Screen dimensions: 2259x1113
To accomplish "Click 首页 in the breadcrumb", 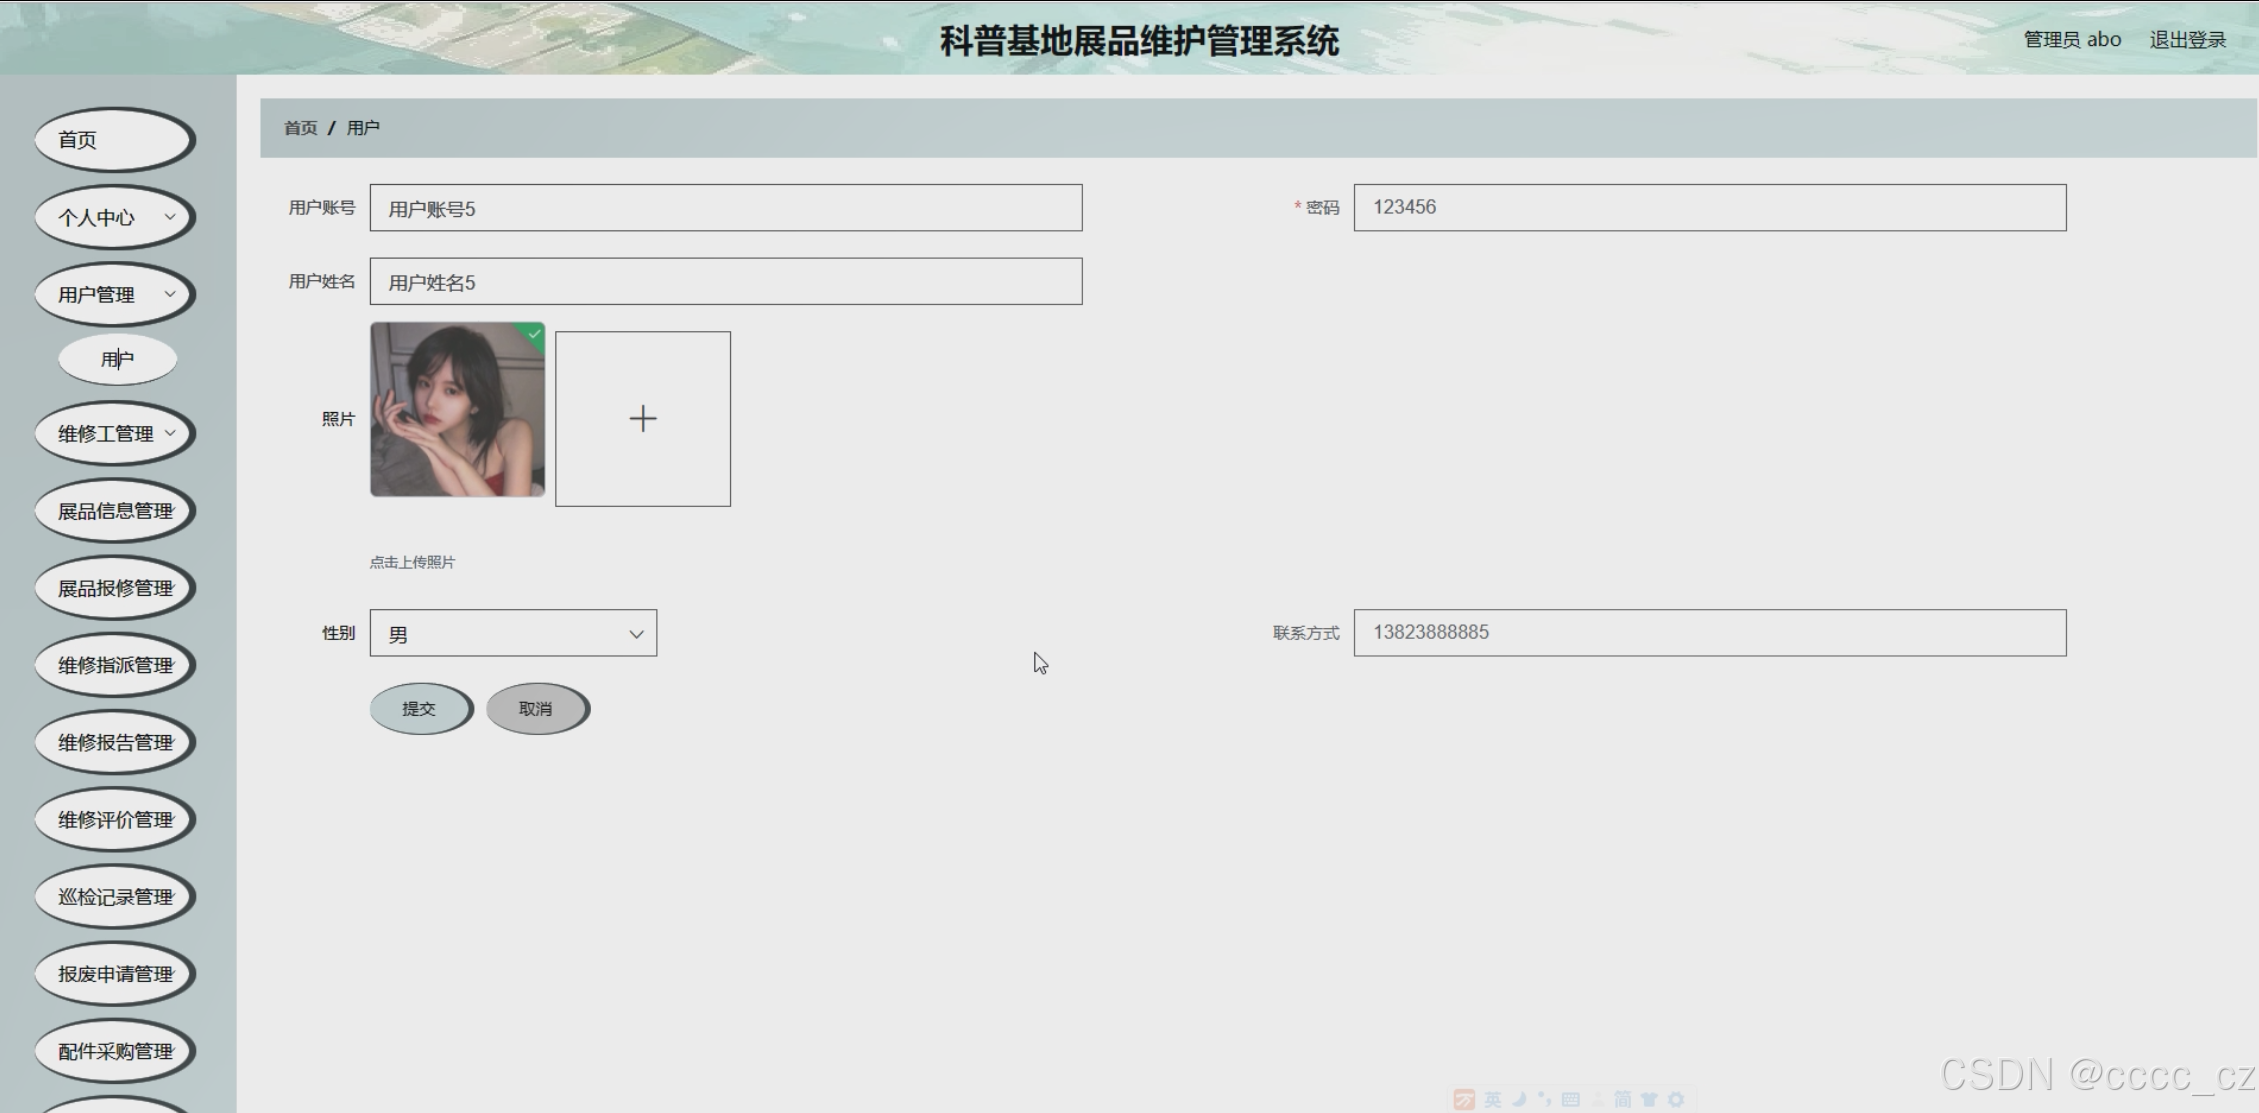I will [x=300, y=128].
